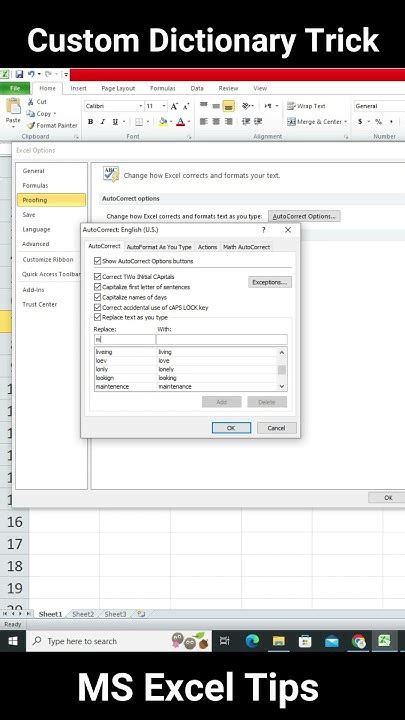405x720 pixels.
Task: Click the Font Color red A swatch
Action: 181,122
